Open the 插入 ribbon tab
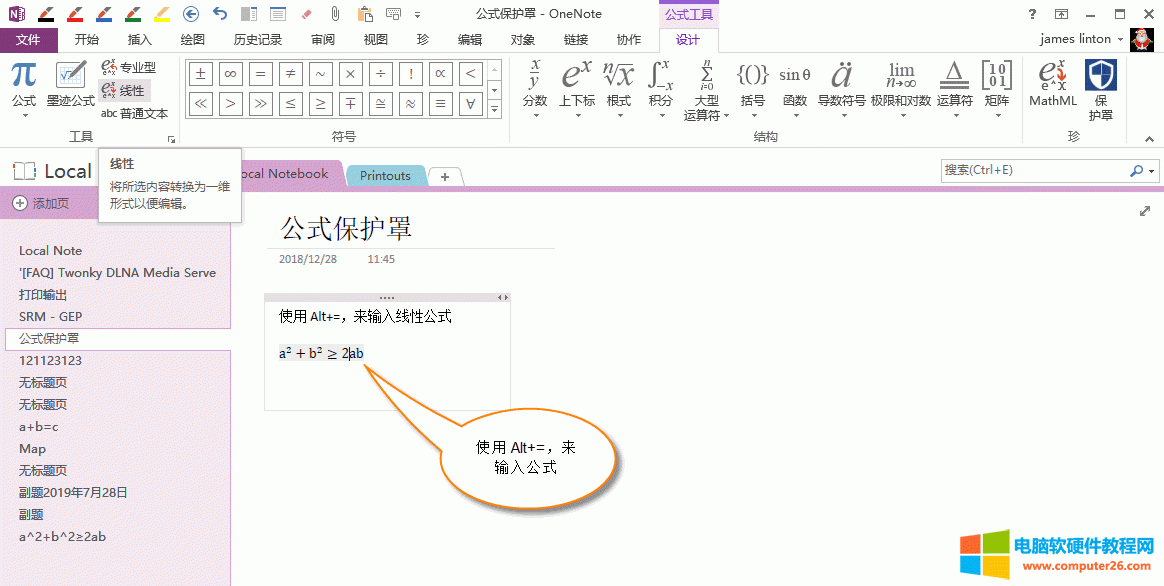The height and width of the screenshot is (586, 1164). point(140,40)
